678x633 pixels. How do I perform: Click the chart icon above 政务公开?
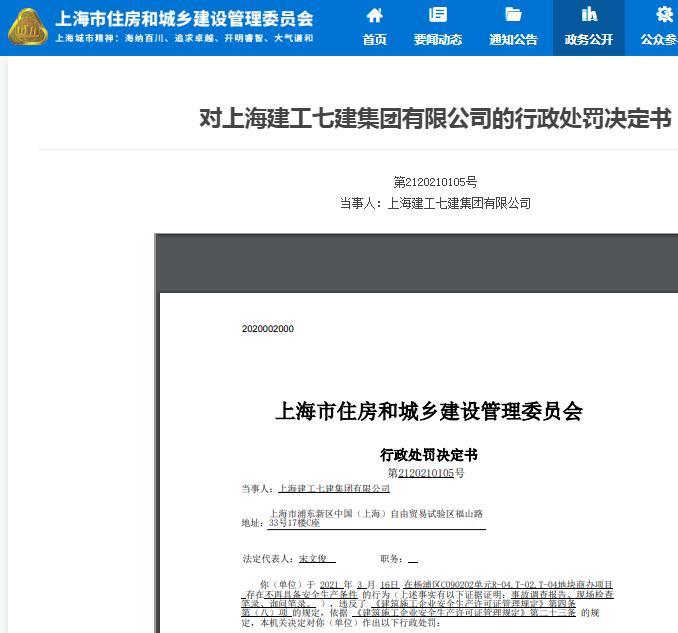[589, 14]
